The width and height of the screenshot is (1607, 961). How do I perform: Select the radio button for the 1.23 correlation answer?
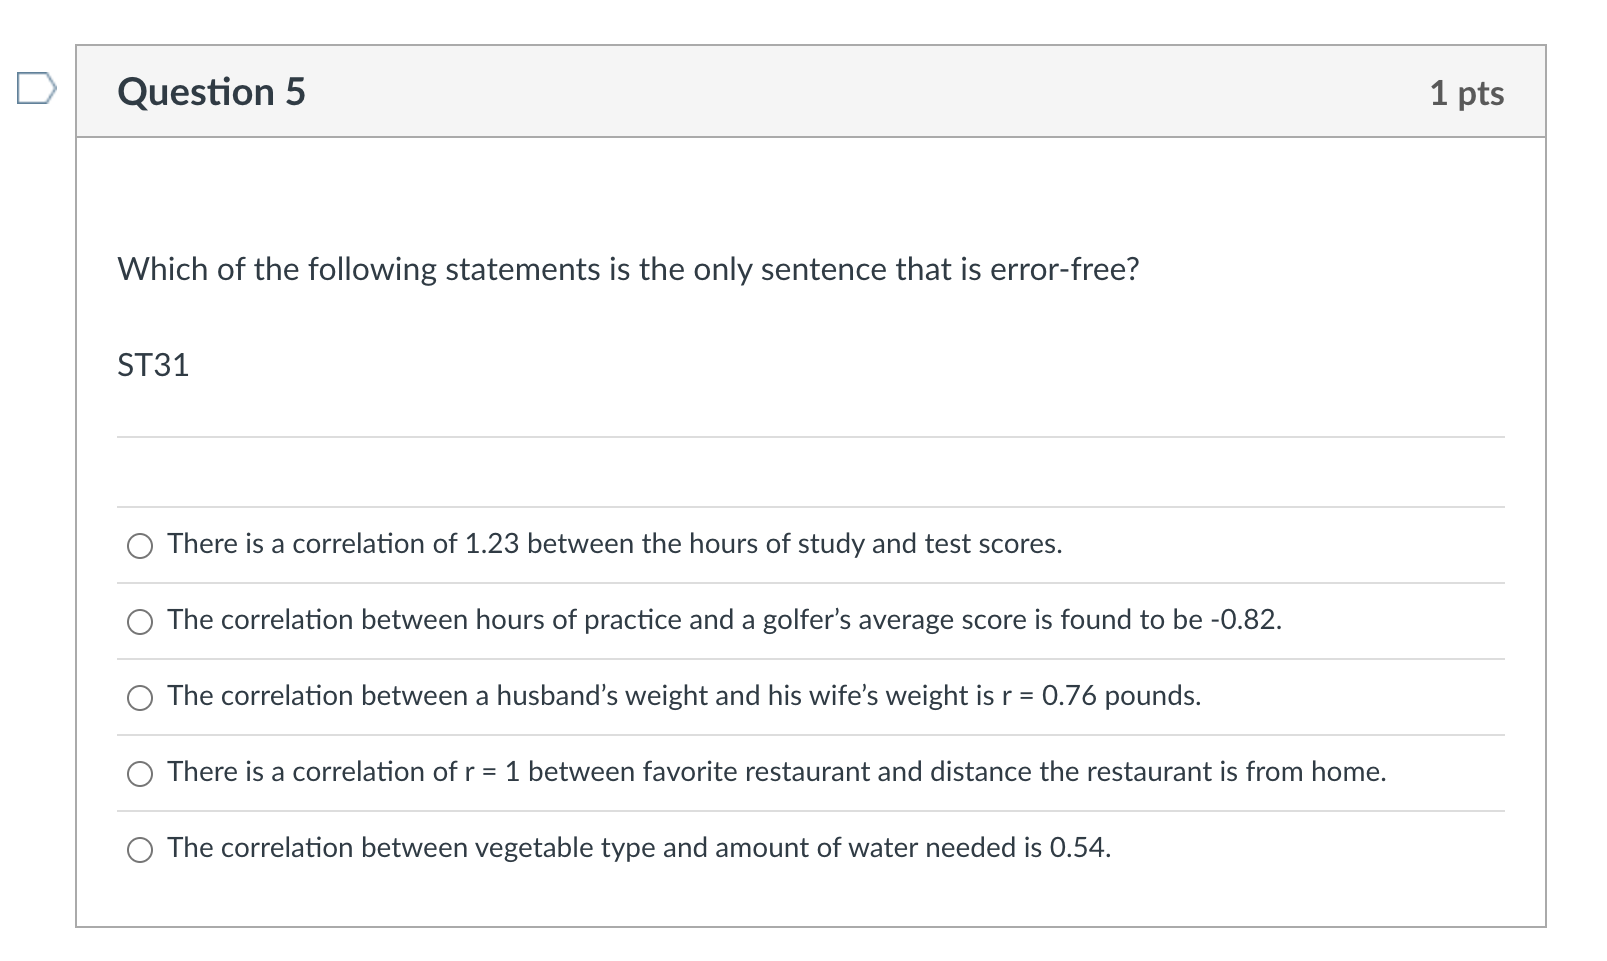pos(140,545)
